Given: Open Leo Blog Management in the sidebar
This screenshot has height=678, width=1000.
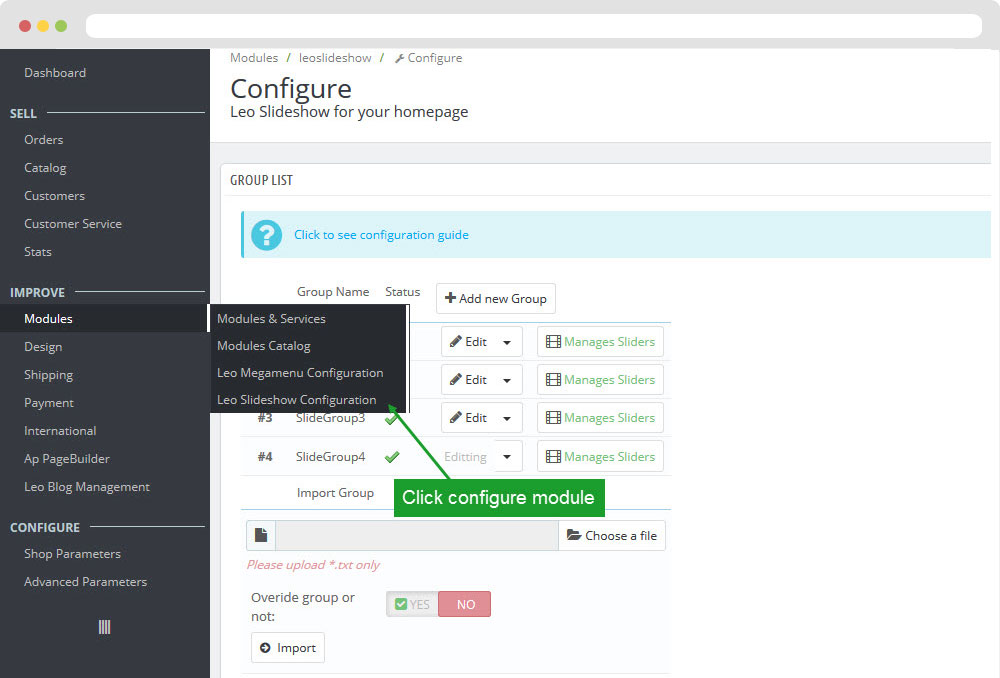Looking at the screenshot, I should pyautogui.click(x=87, y=487).
